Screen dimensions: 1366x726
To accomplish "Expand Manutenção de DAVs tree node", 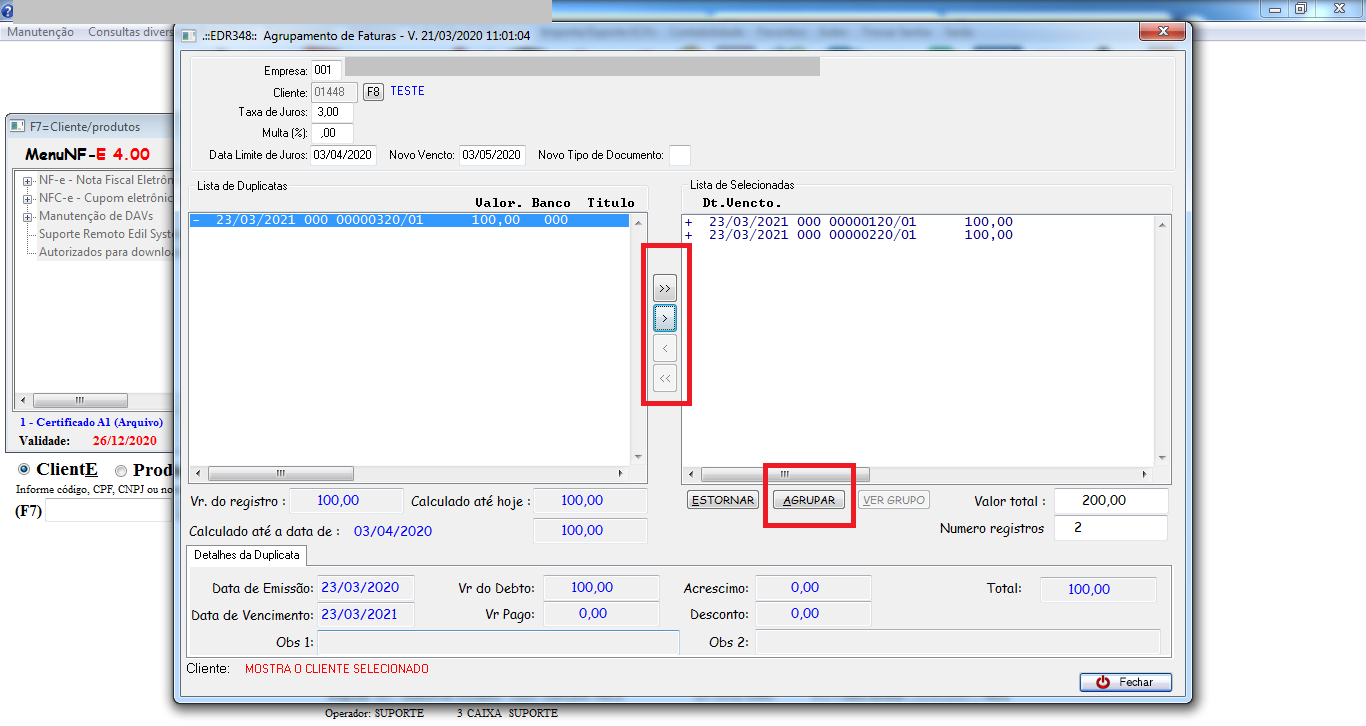I will tap(27, 217).
